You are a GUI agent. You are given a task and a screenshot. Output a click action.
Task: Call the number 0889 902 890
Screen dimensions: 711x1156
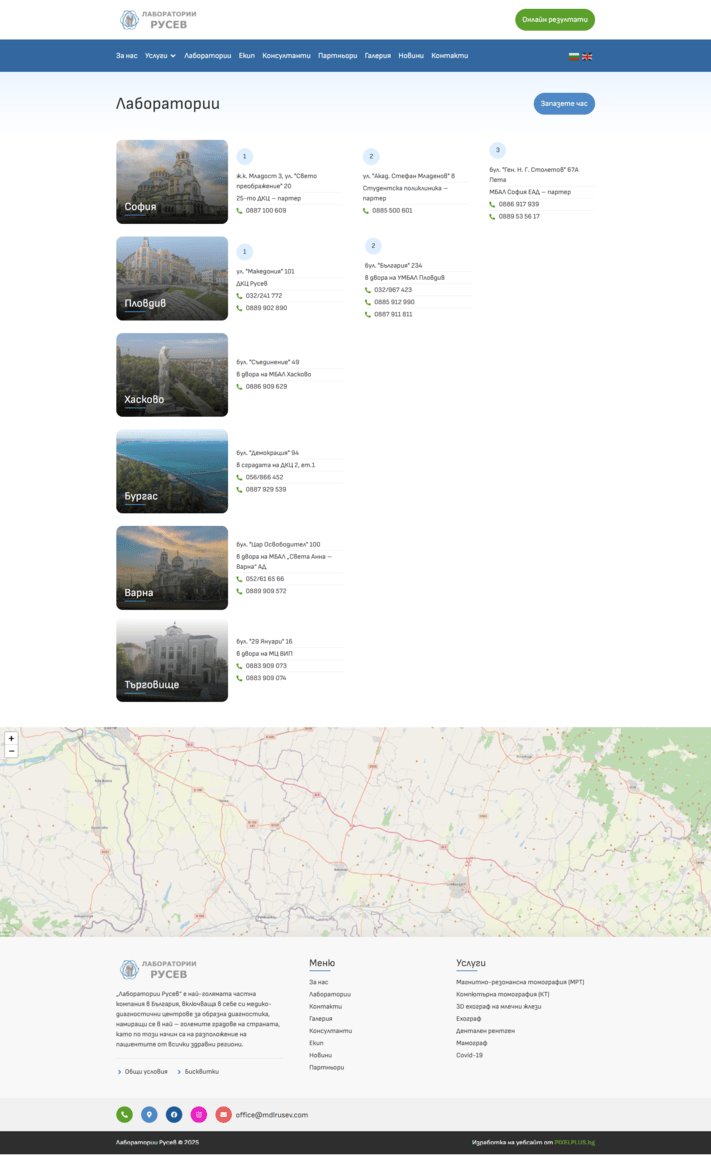tap(266, 308)
